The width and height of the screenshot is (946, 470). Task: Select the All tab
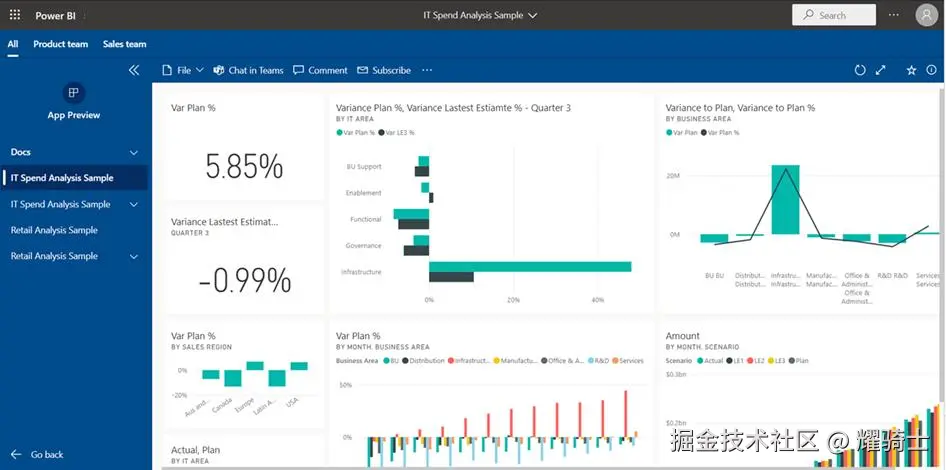[13, 44]
